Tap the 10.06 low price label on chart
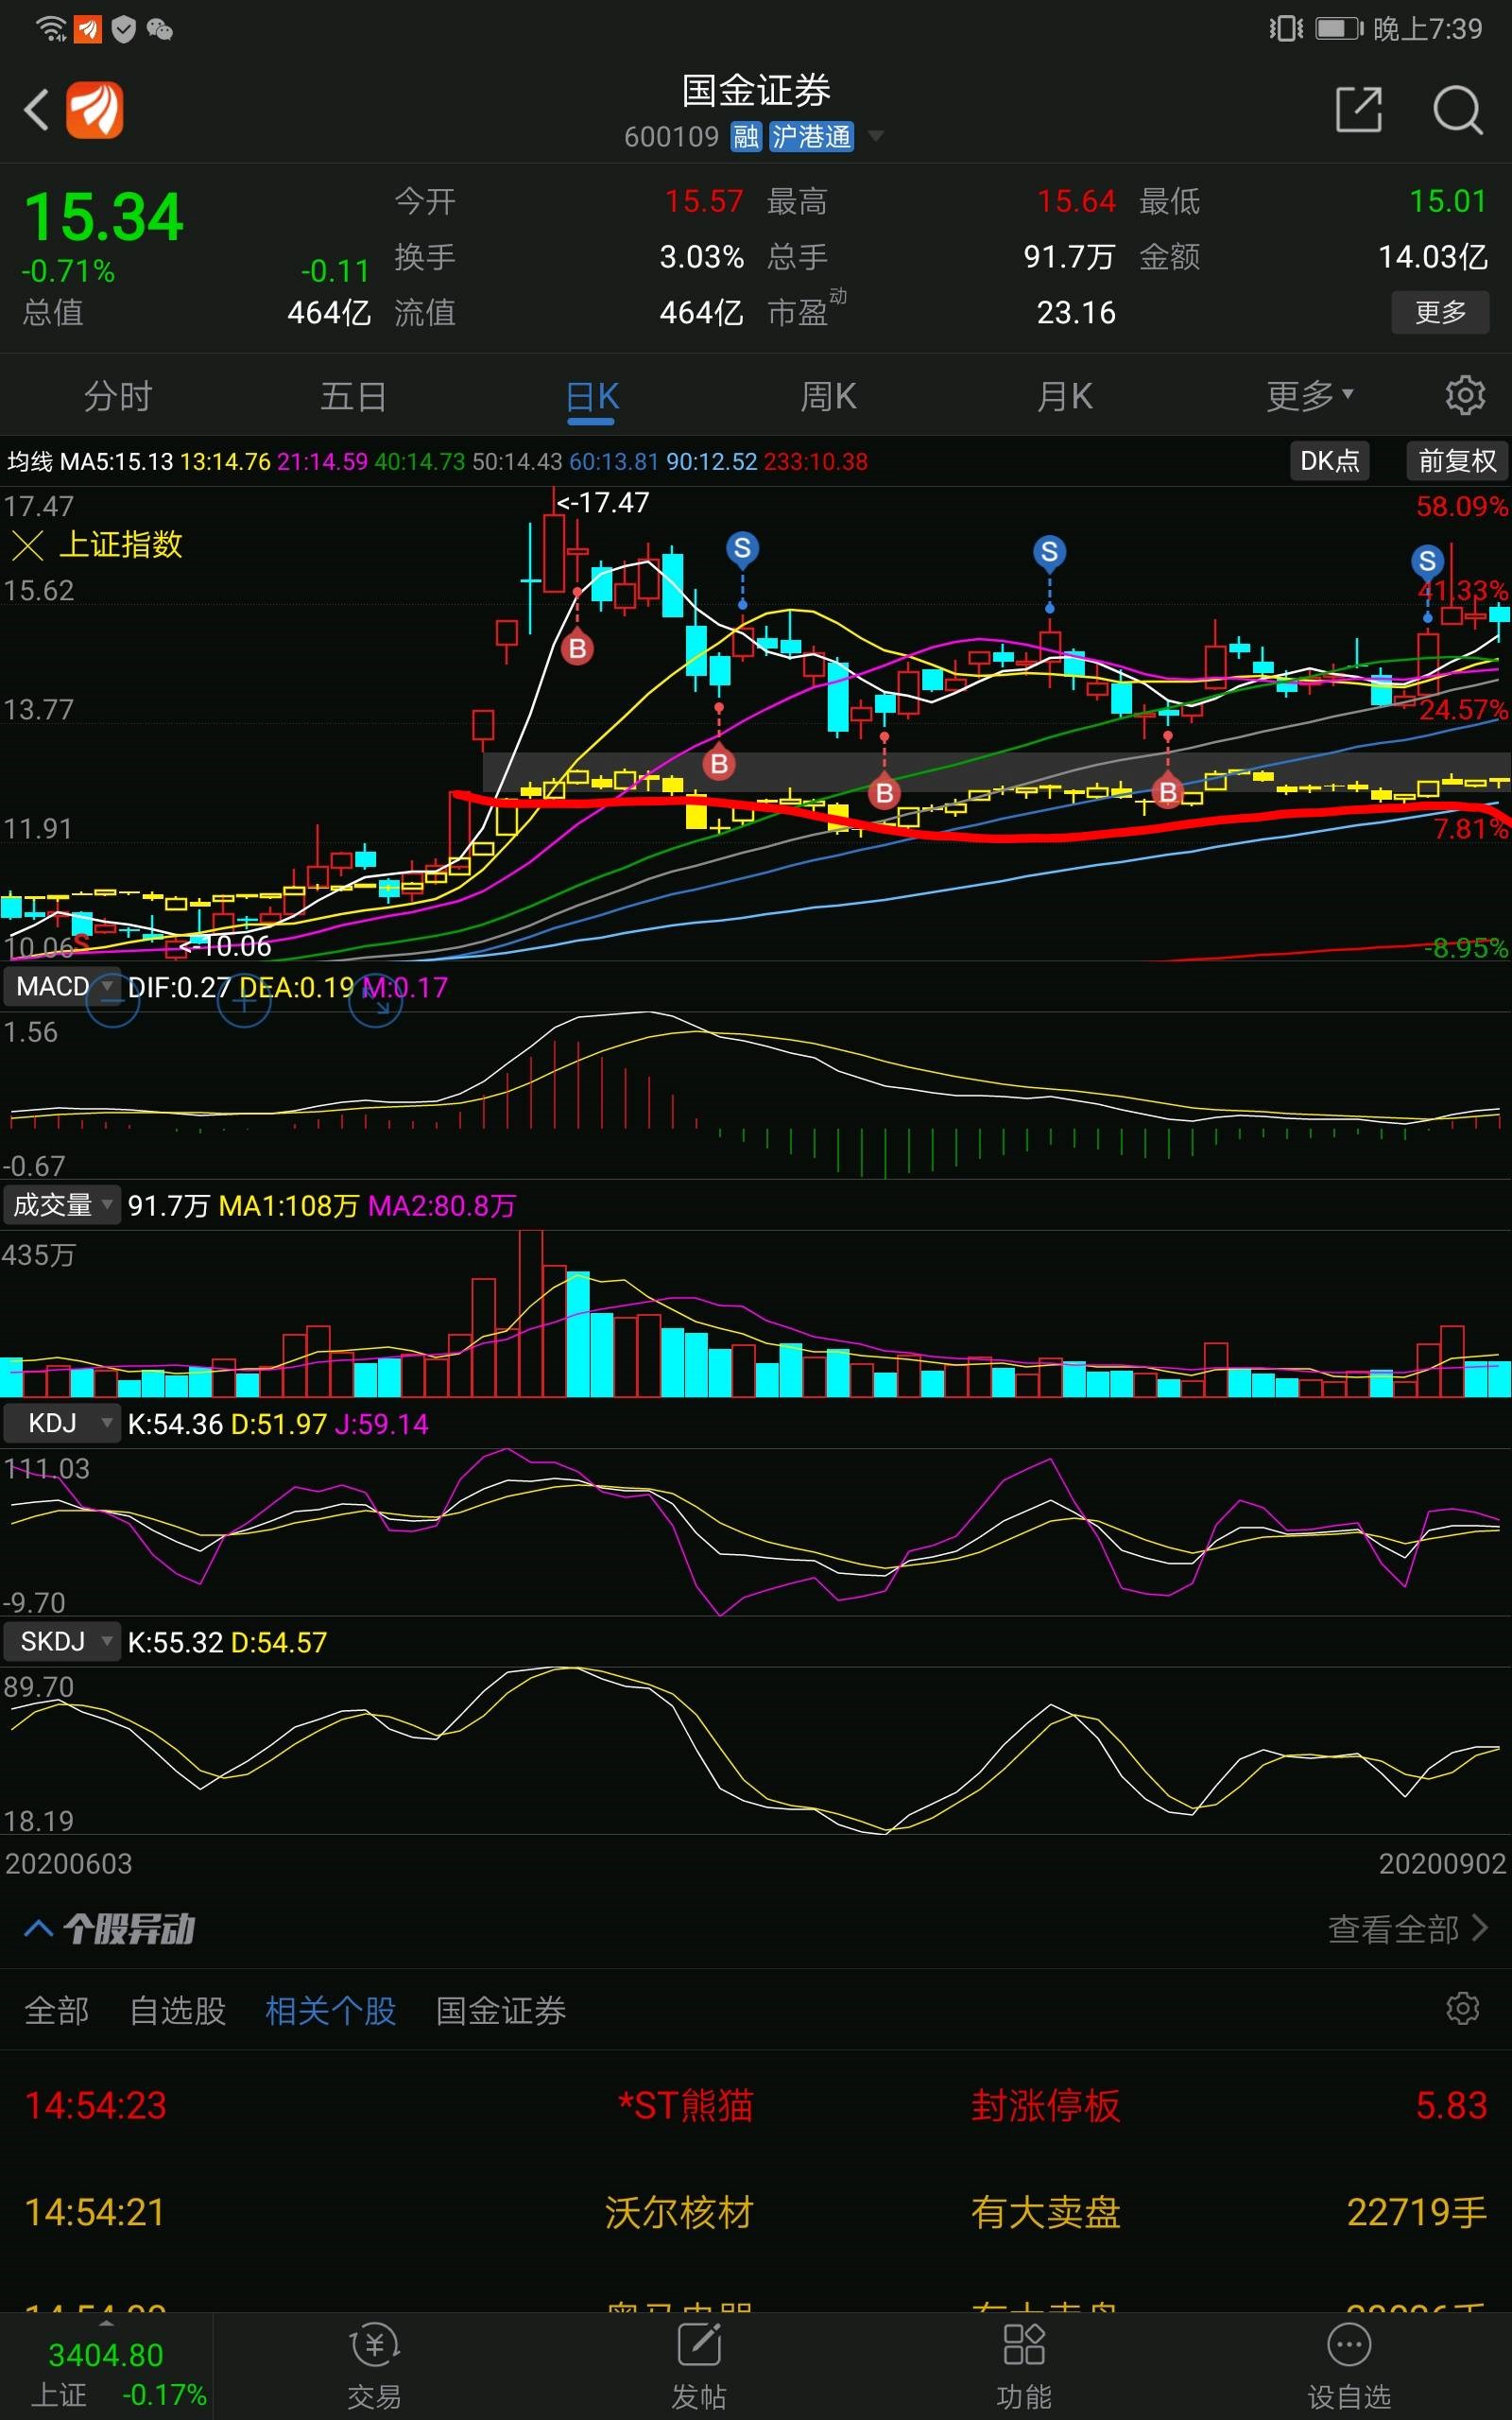 [224, 946]
